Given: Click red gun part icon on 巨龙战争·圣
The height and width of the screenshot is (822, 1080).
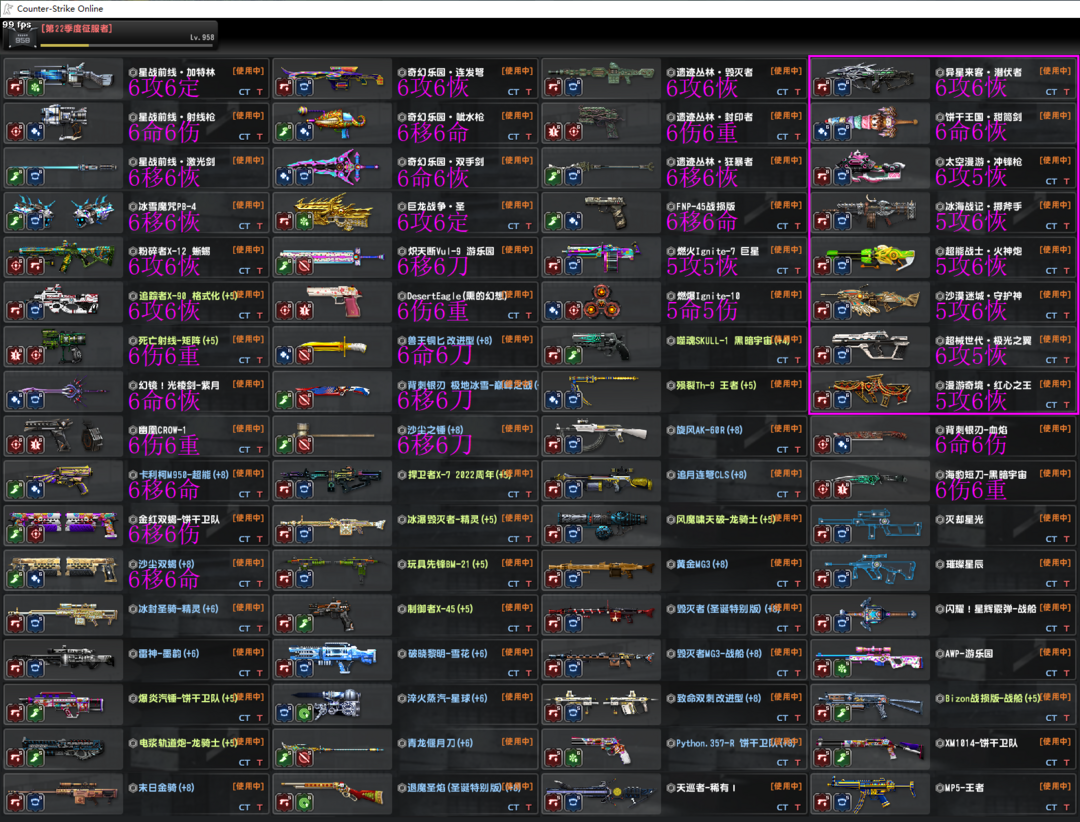Looking at the screenshot, I should click(284, 221).
